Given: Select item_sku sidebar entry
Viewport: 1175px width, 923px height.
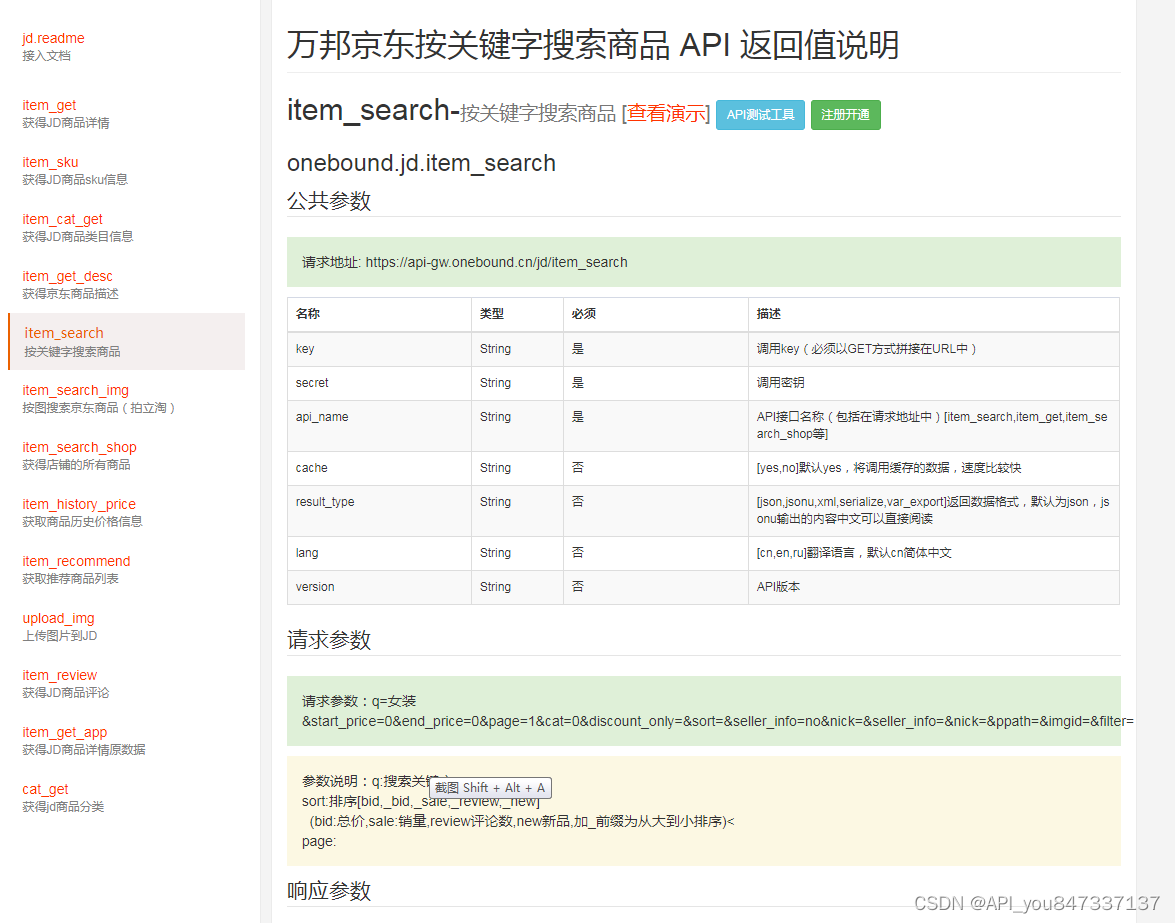Looking at the screenshot, I should tap(50, 162).
